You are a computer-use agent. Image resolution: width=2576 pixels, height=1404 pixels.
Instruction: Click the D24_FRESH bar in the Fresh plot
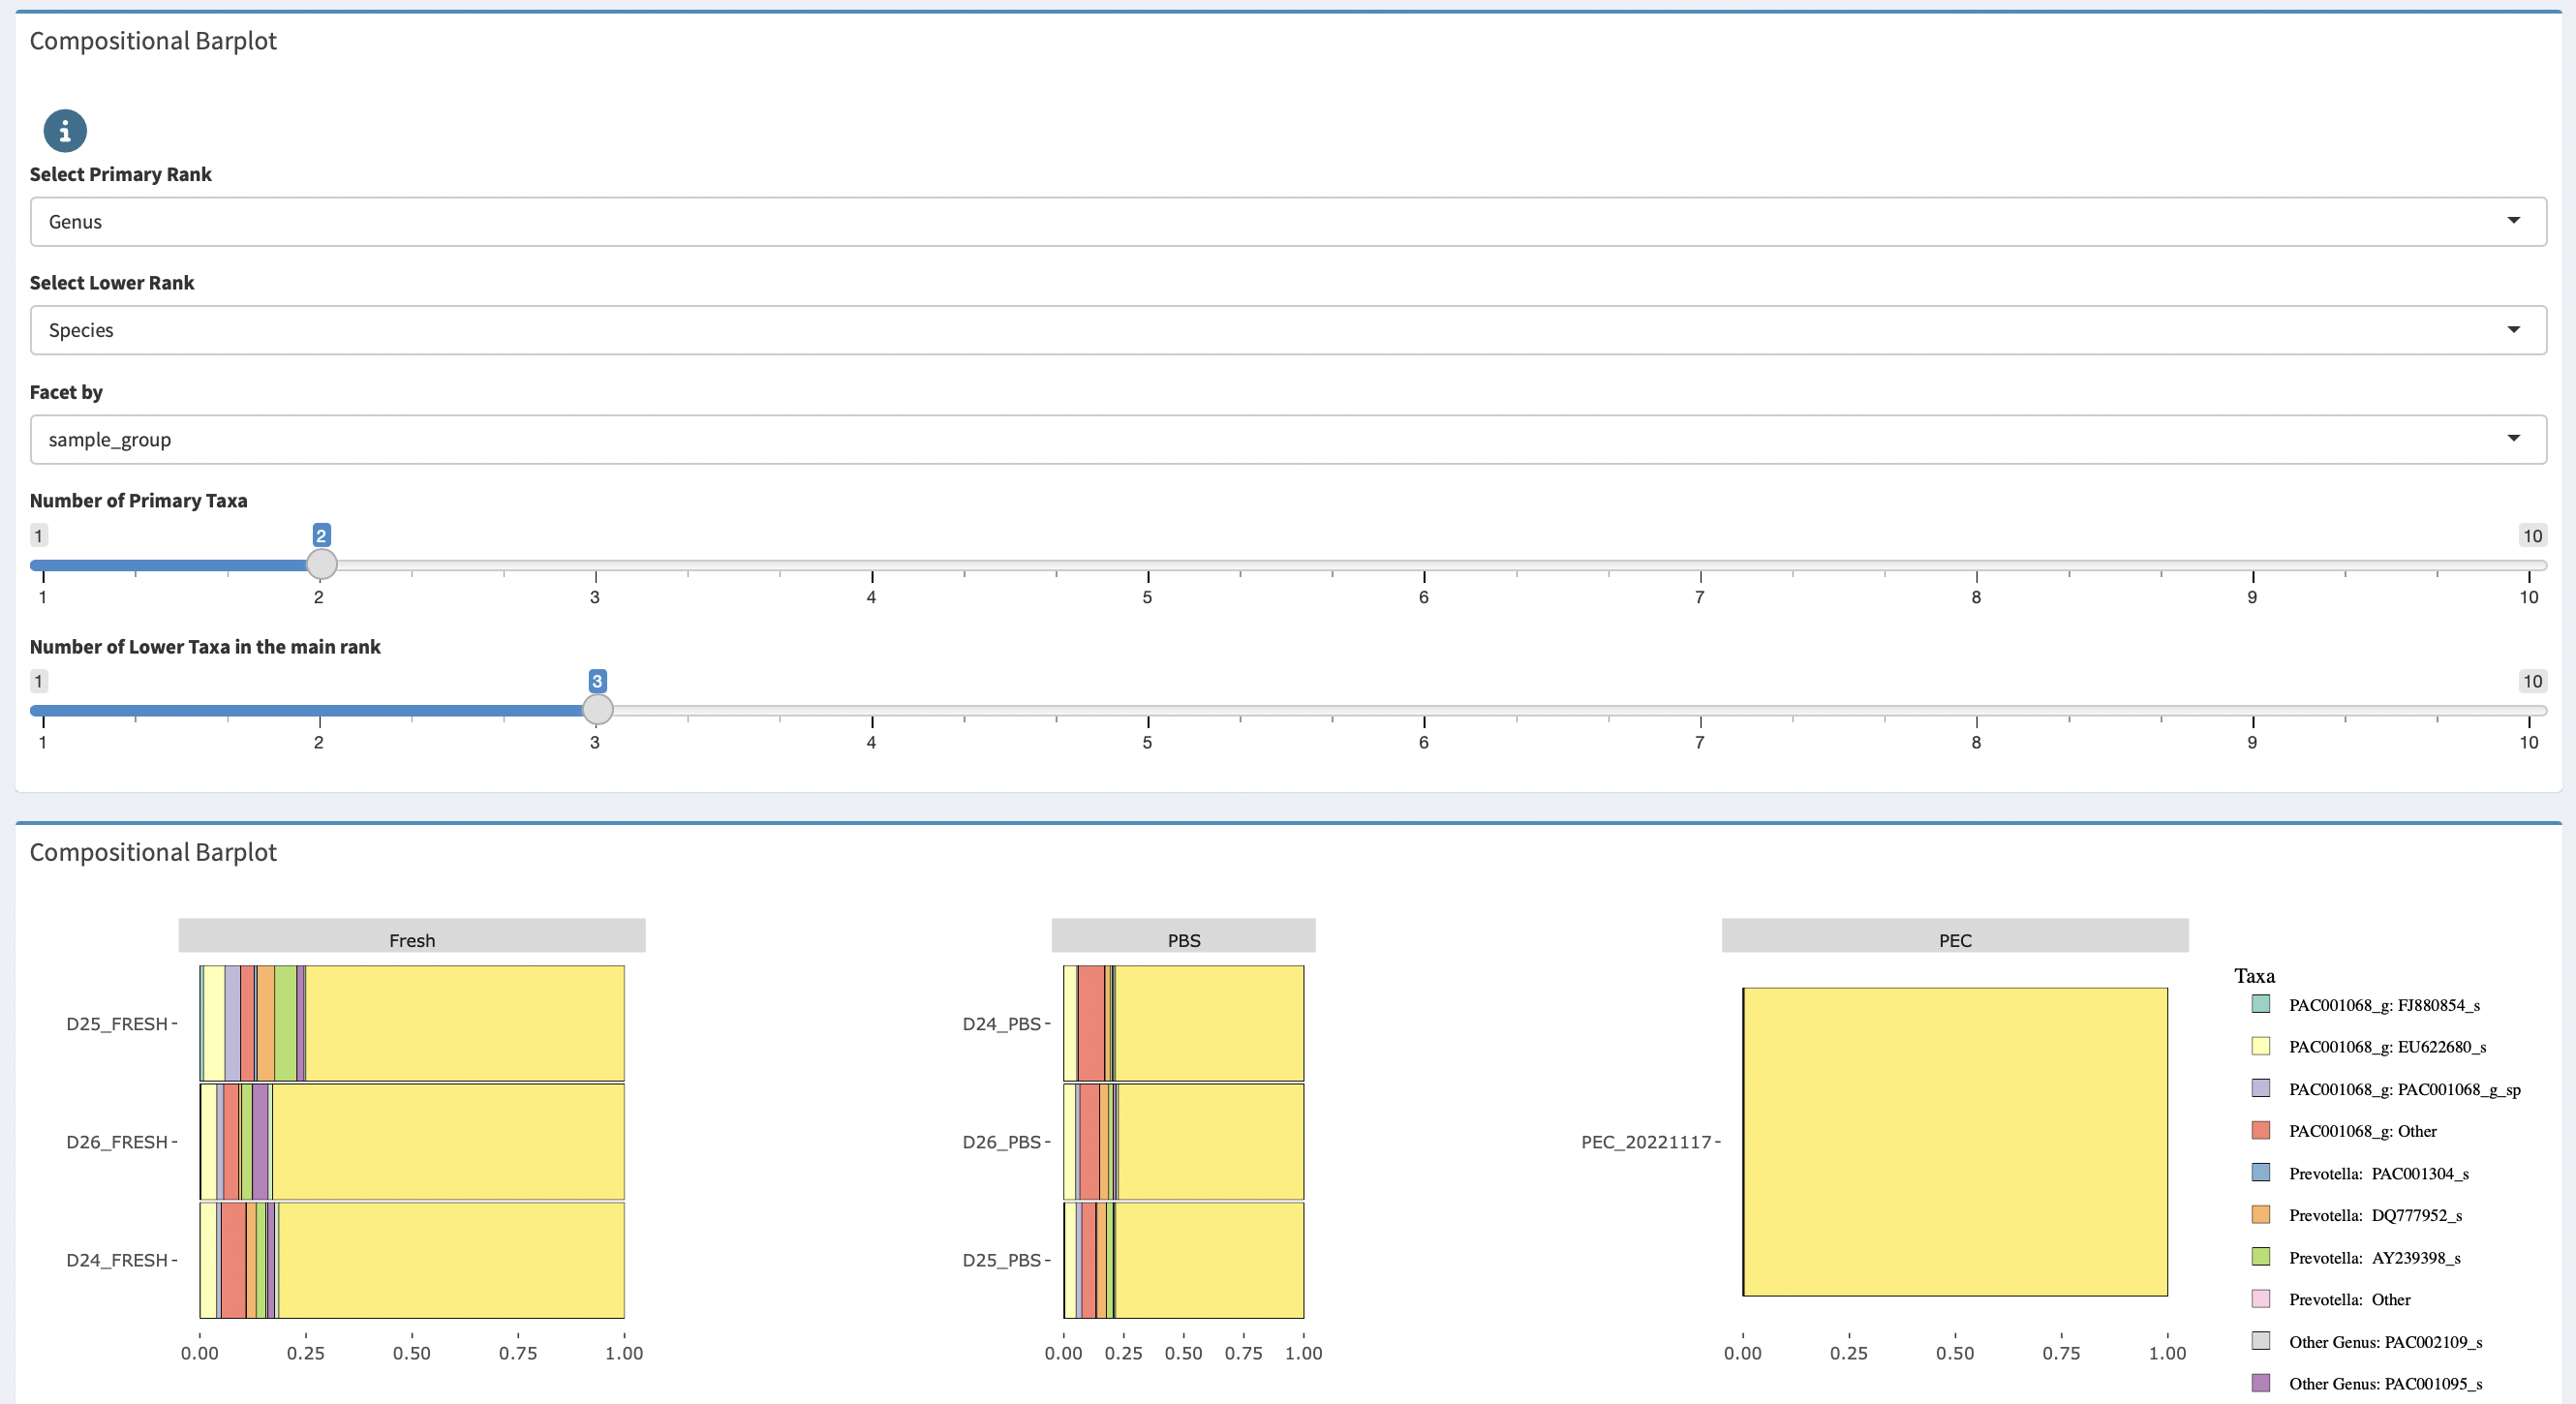[x=412, y=1260]
